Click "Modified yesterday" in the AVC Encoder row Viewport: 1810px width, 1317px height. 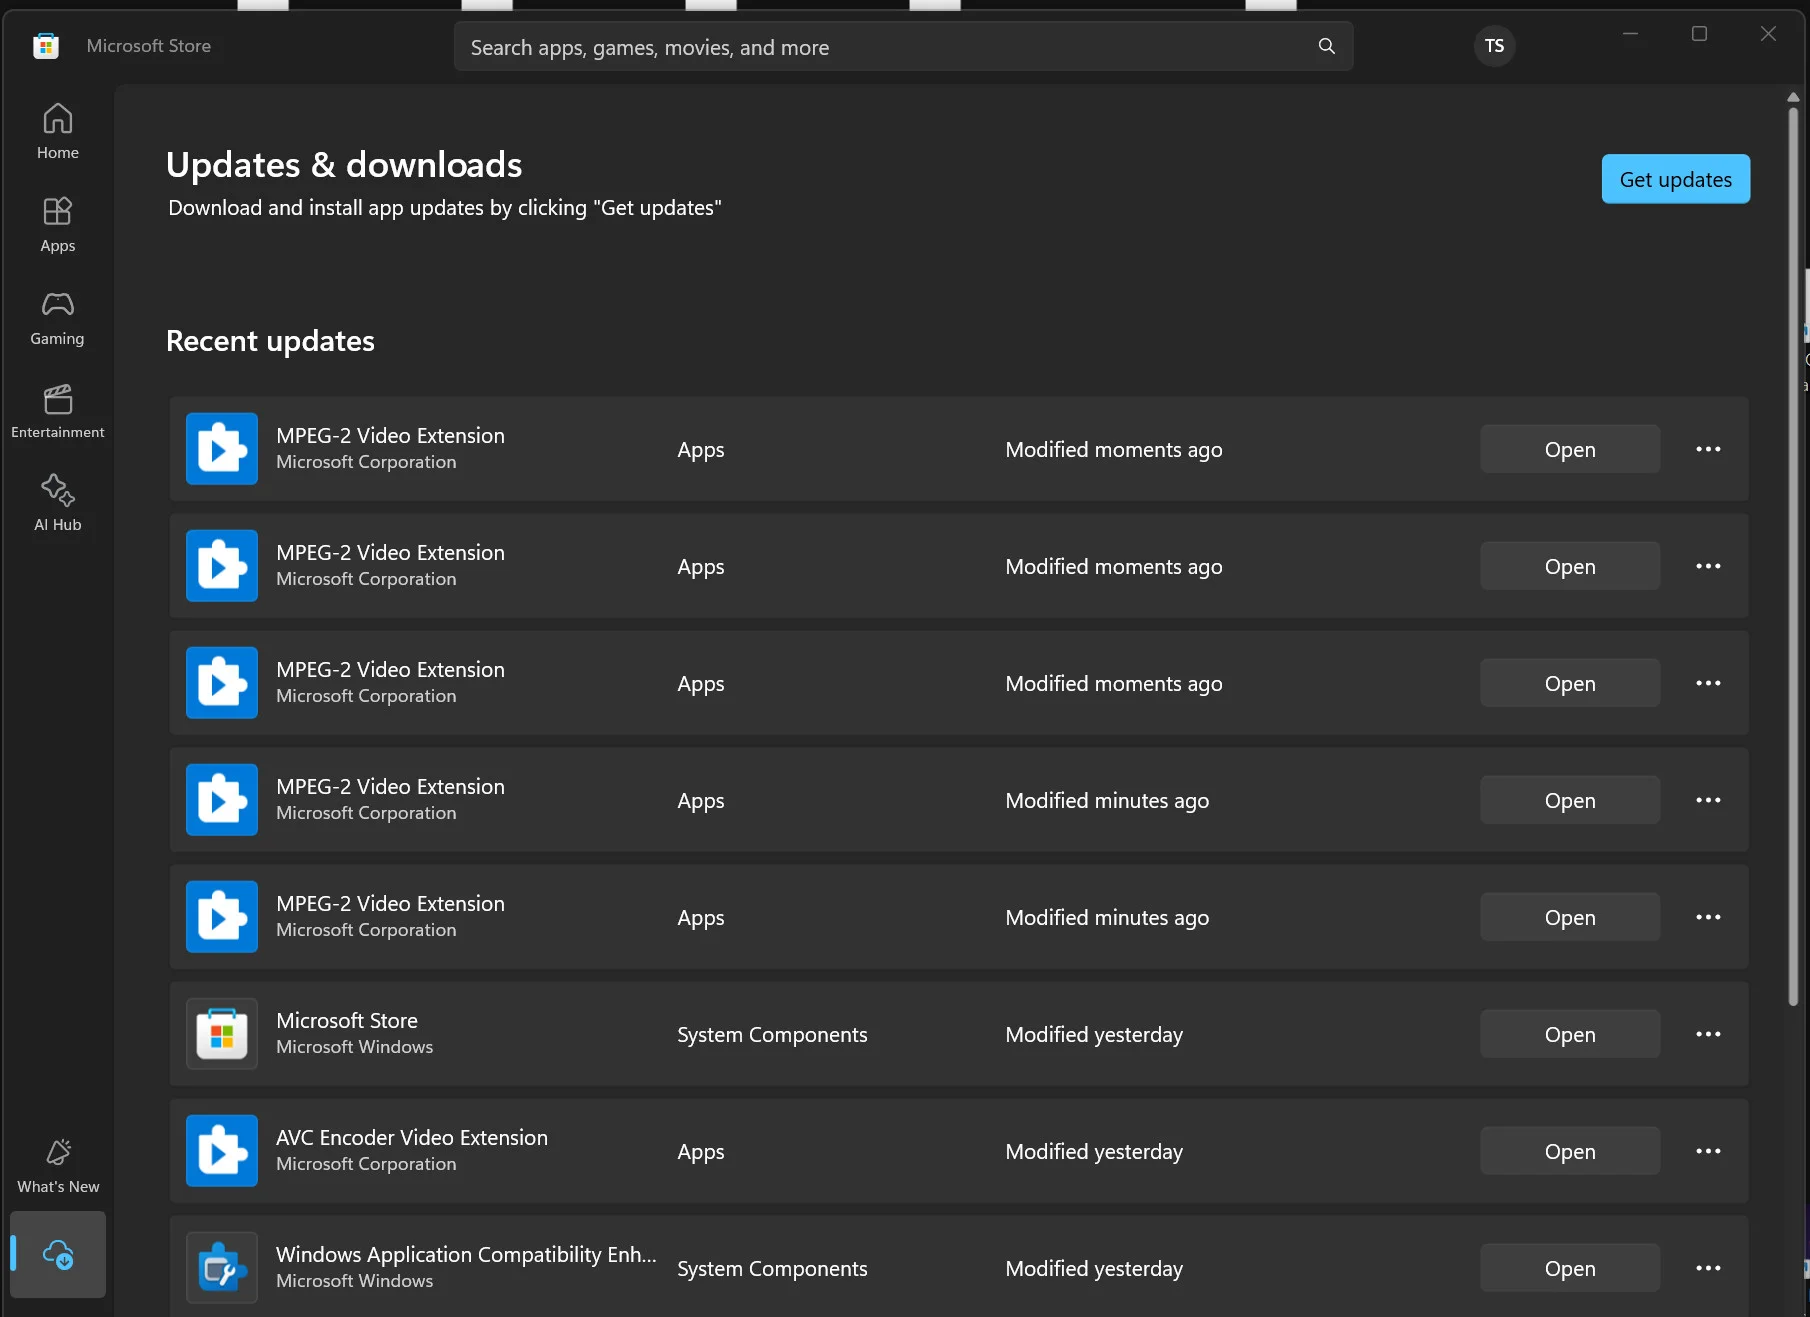(x=1094, y=1152)
